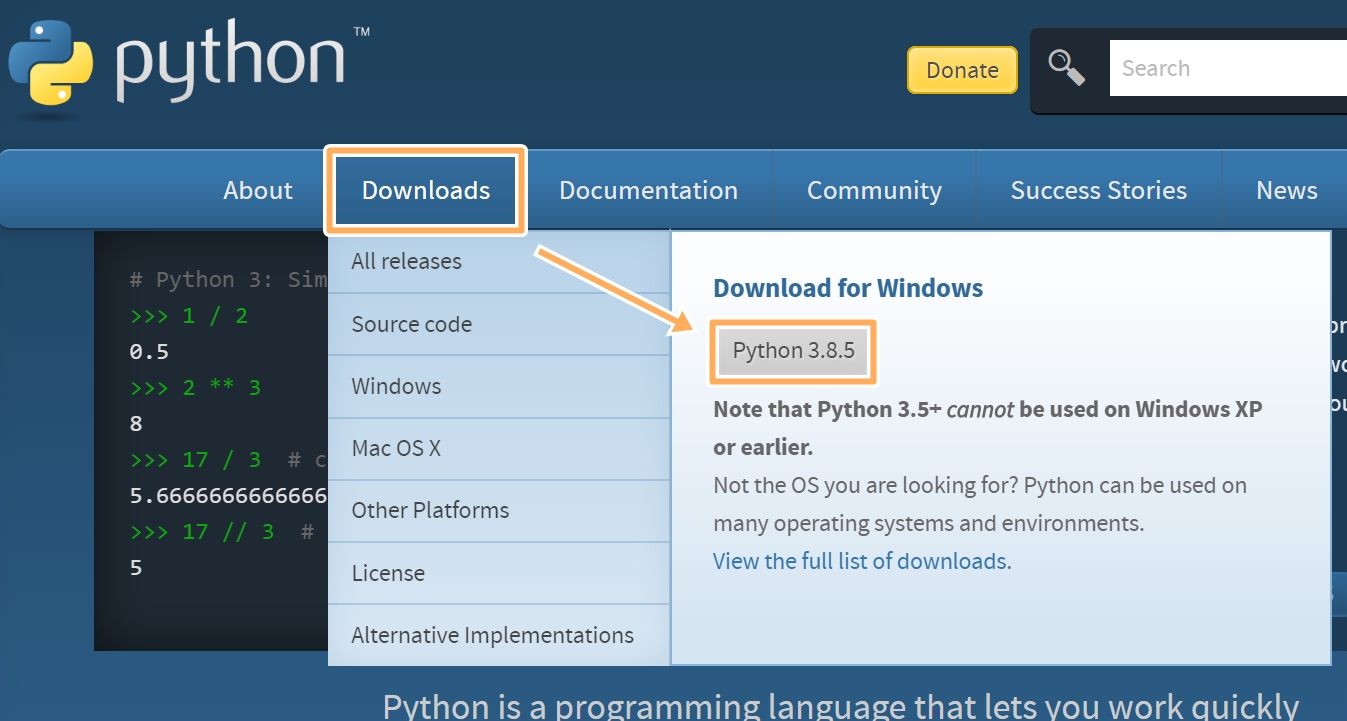Viewport: 1347px width, 721px height.
Task: Click the code line '>>> 1 / 2'
Action: (188, 316)
